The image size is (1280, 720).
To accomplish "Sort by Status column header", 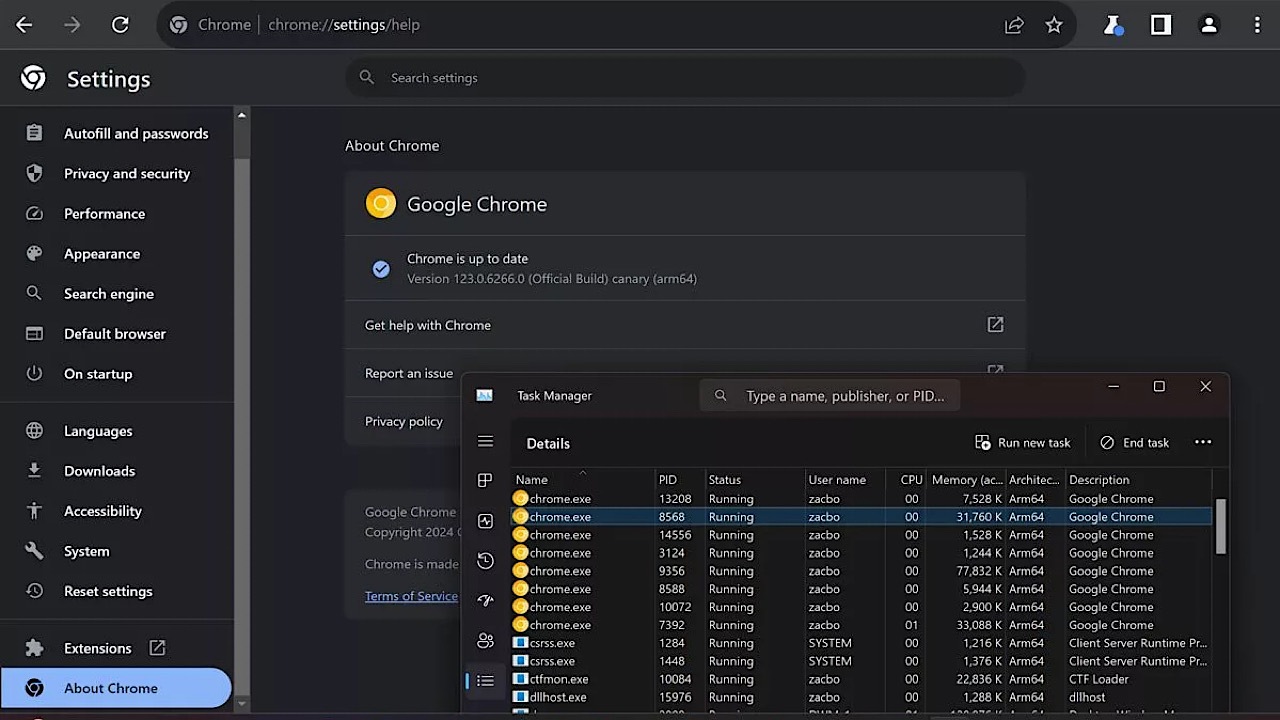I will click(754, 480).
